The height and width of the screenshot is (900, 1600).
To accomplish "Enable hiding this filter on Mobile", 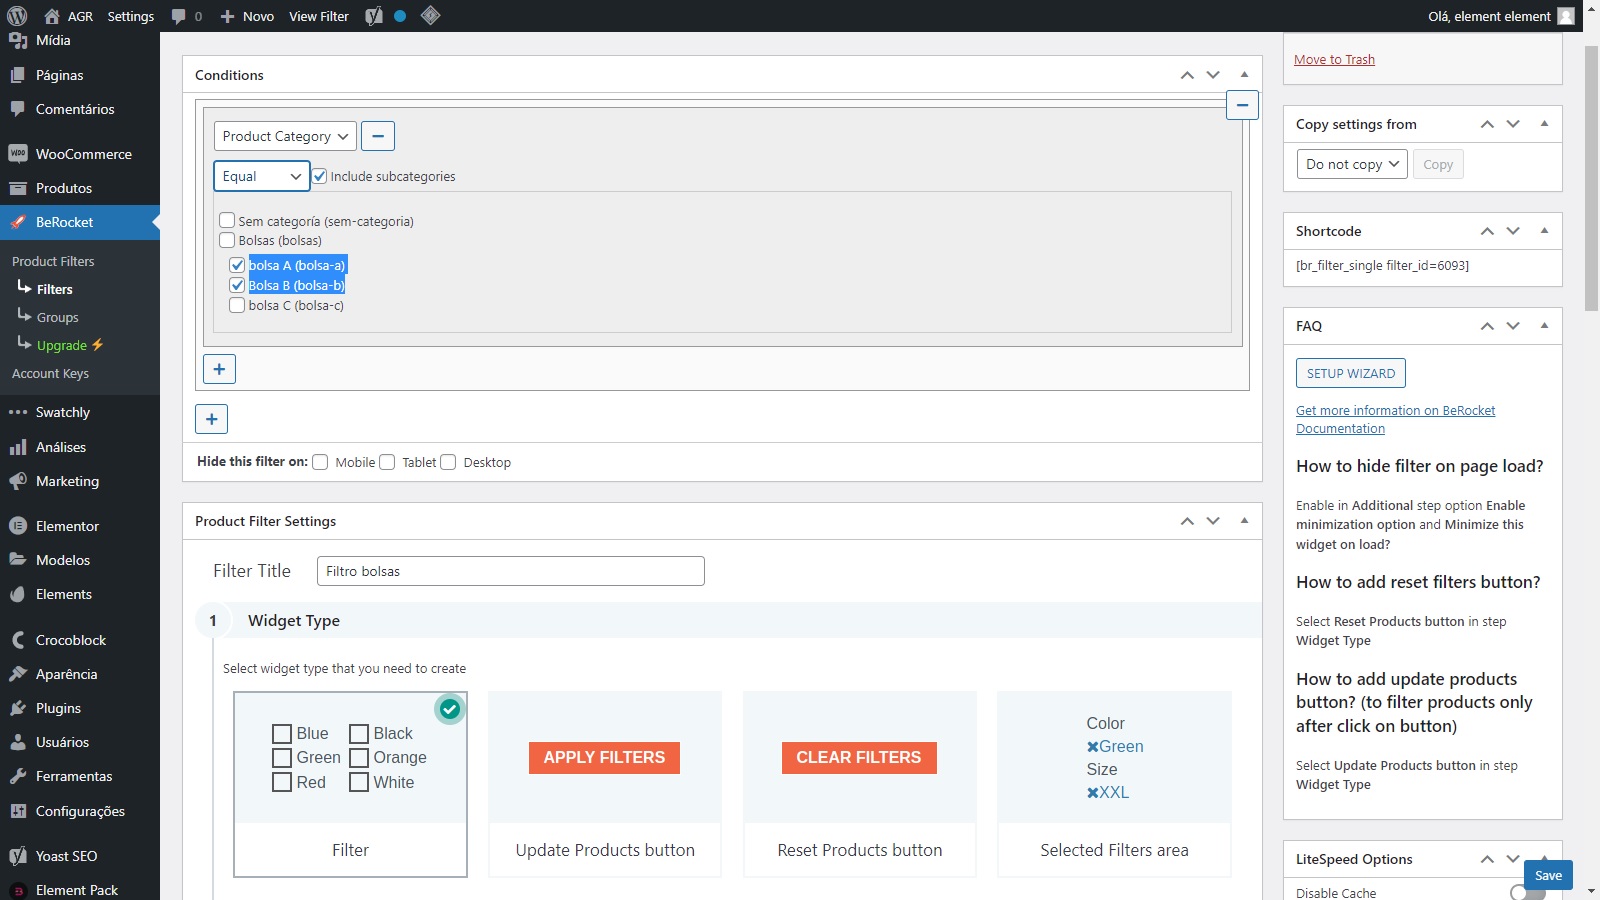I will (x=320, y=462).
